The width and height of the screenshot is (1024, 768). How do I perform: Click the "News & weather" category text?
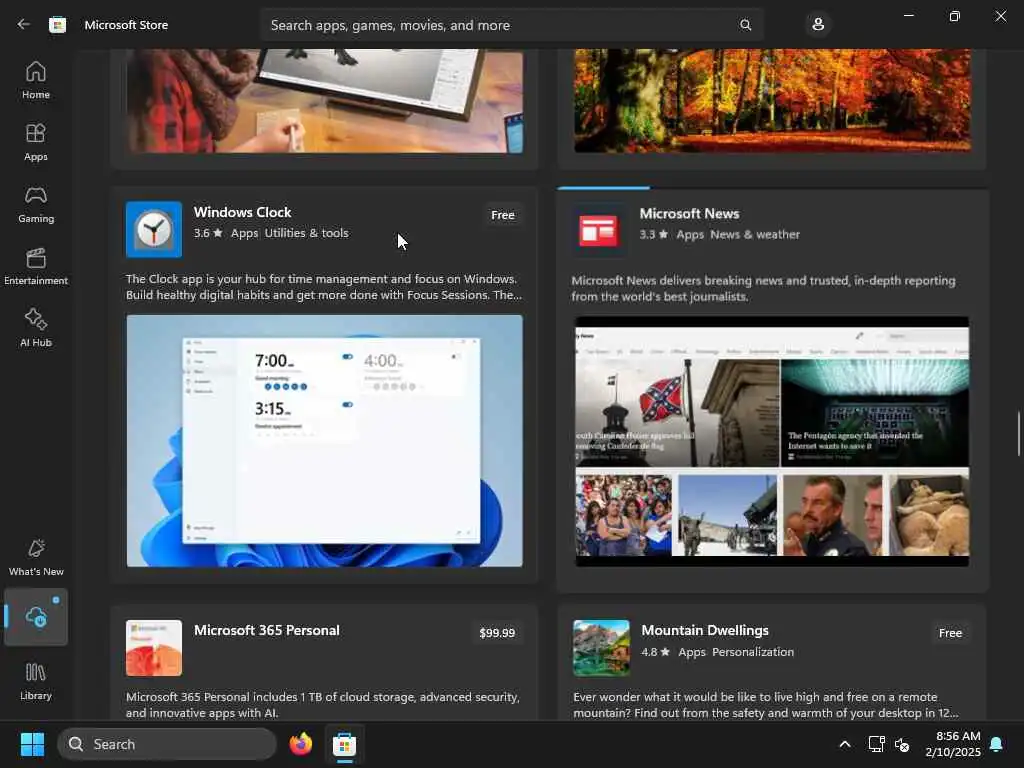755,234
